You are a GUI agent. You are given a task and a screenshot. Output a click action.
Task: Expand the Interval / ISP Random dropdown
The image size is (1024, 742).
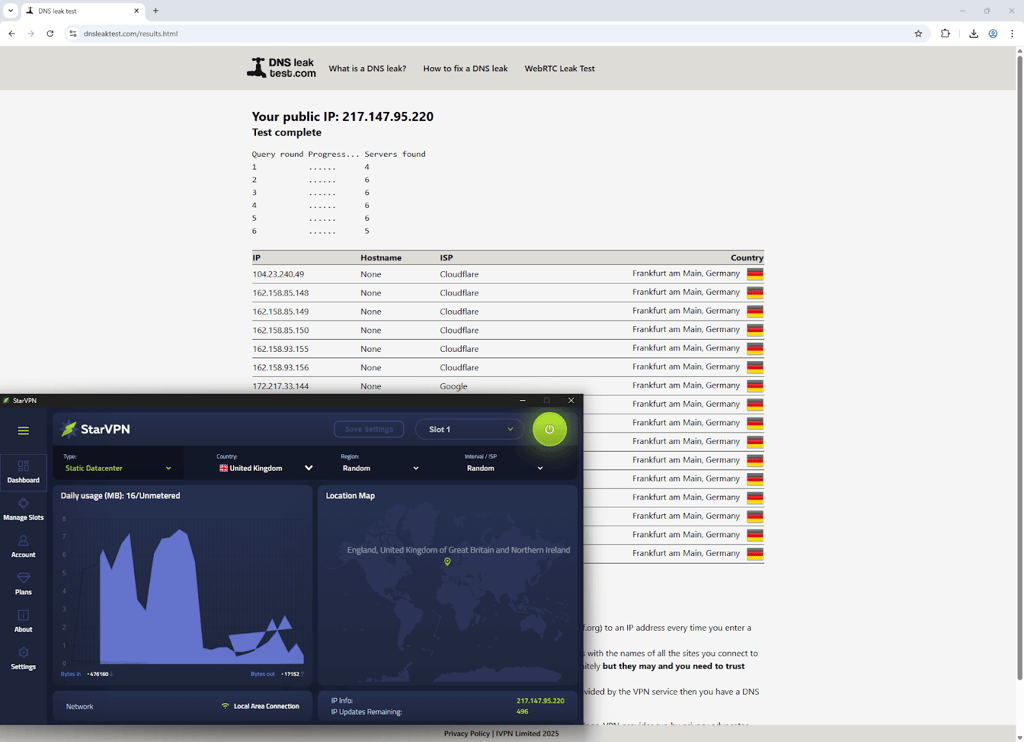[505, 468]
